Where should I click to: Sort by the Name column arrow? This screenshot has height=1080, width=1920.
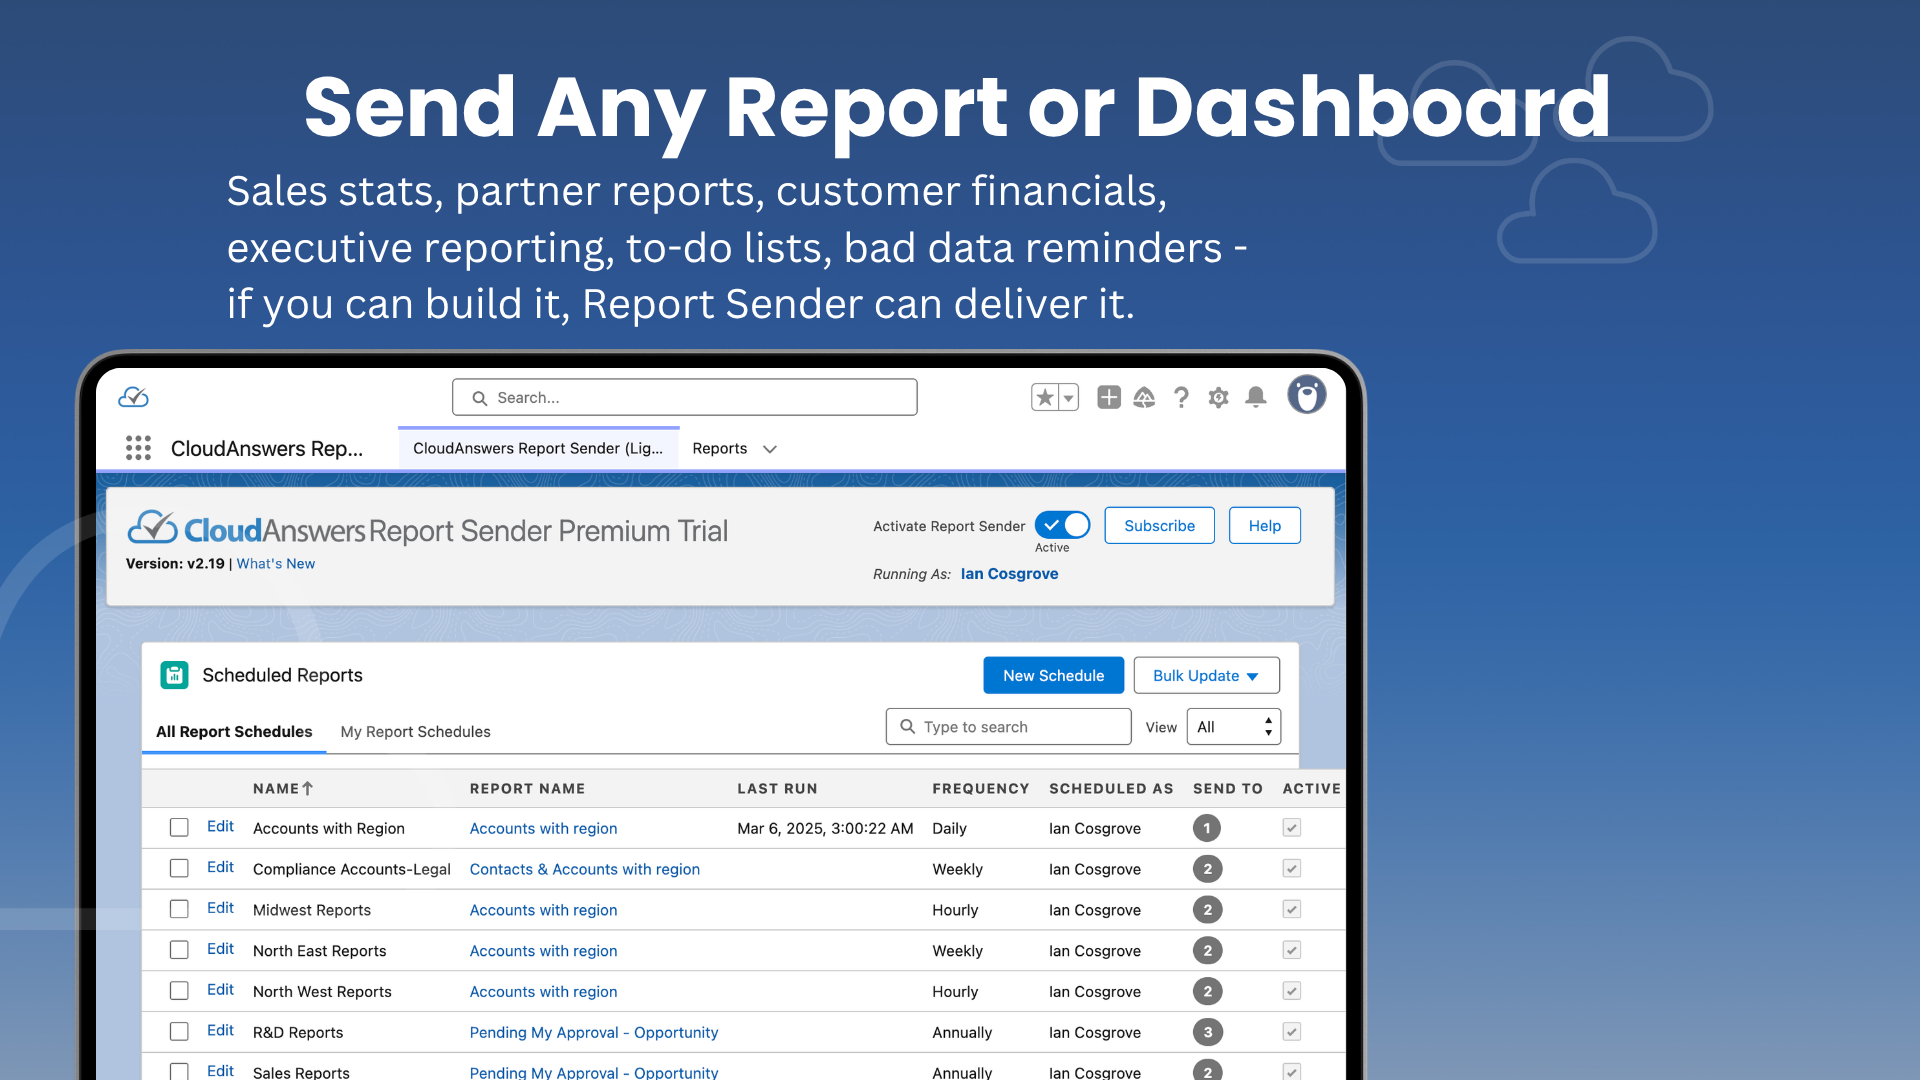(x=307, y=788)
